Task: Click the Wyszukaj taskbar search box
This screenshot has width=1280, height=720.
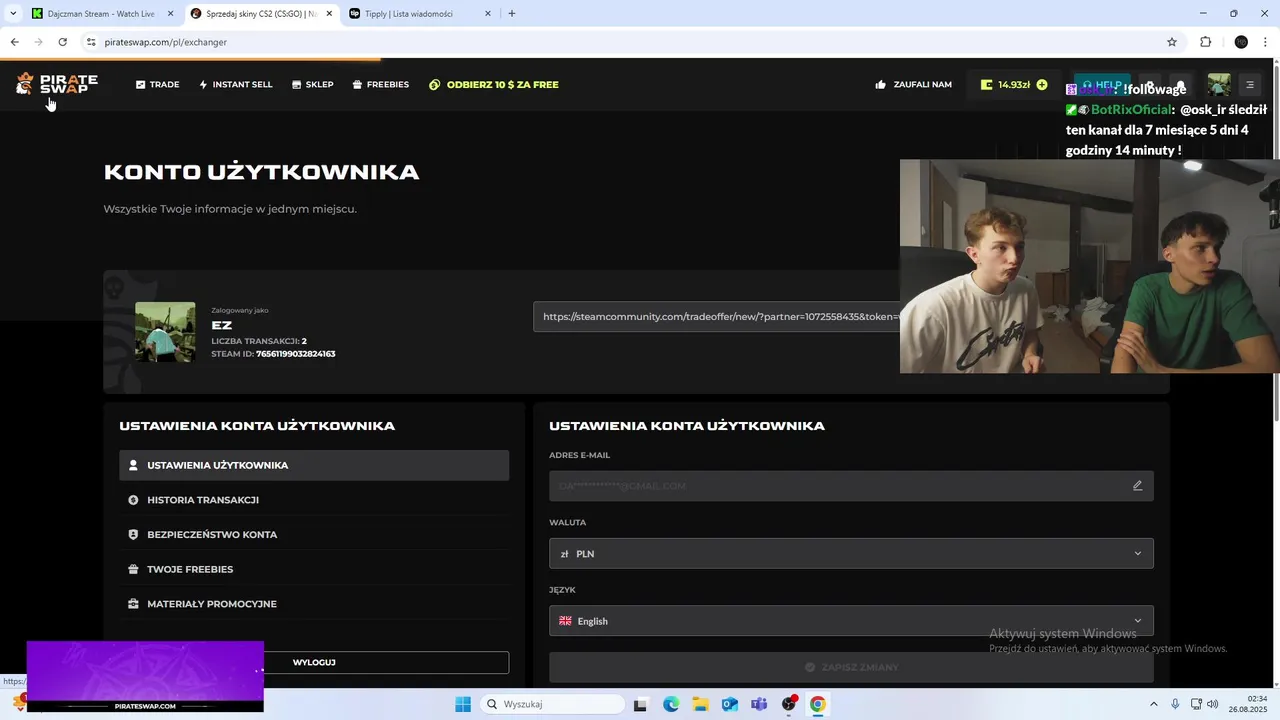Action: (x=553, y=704)
